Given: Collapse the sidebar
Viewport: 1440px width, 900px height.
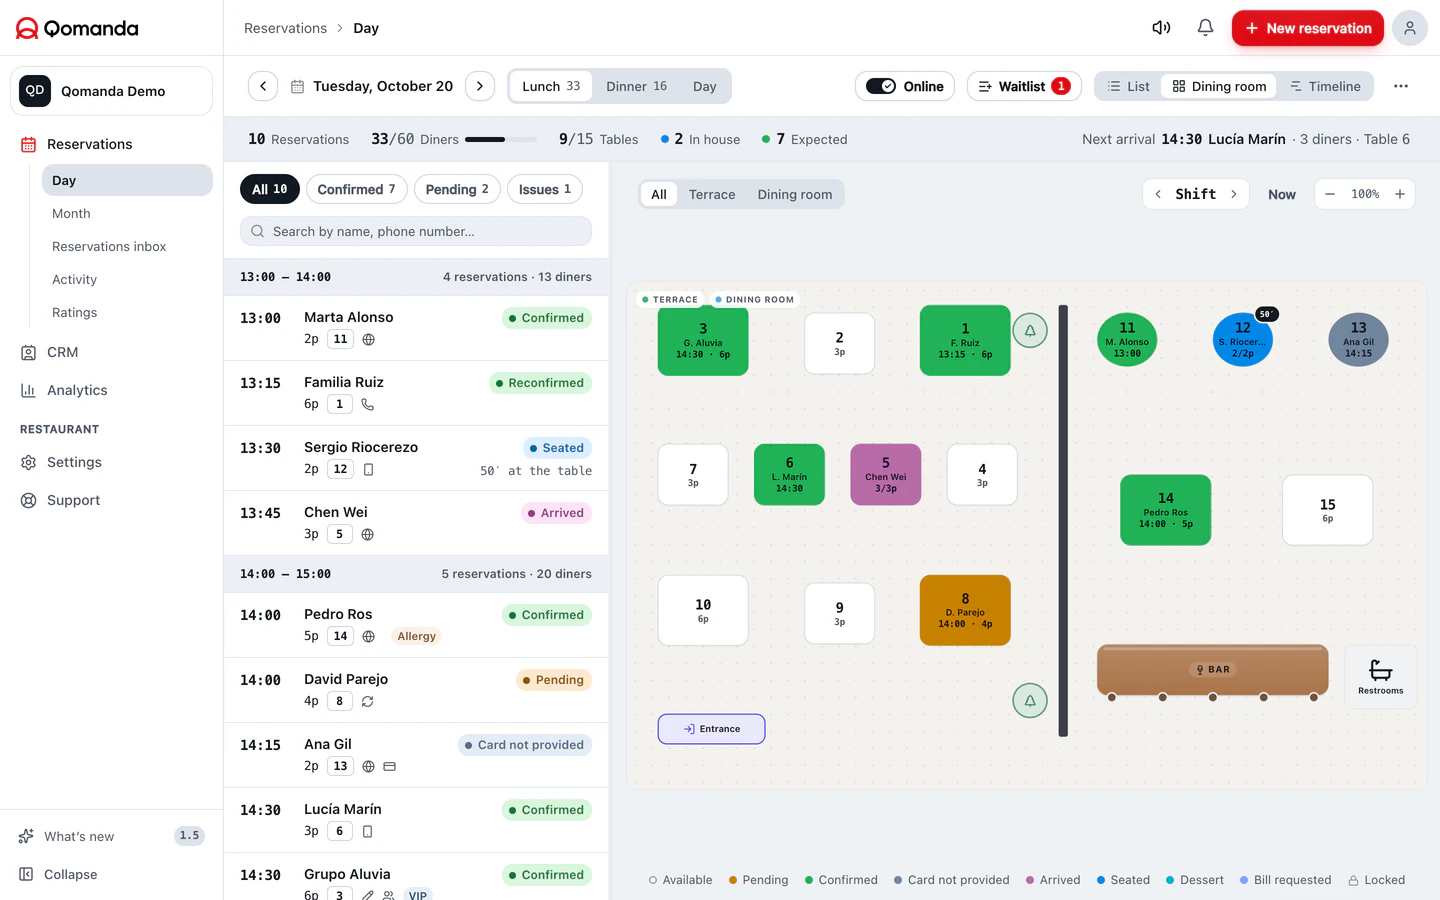Looking at the screenshot, I should (70, 874).
